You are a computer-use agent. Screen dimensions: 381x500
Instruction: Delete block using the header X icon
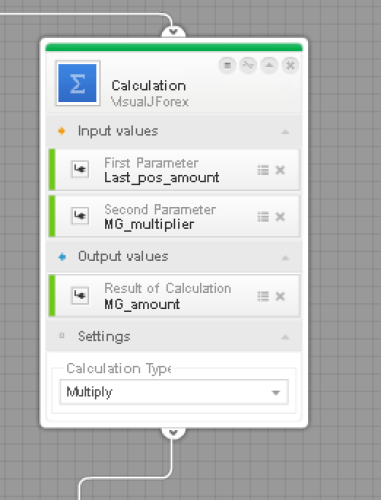(290, 65)
